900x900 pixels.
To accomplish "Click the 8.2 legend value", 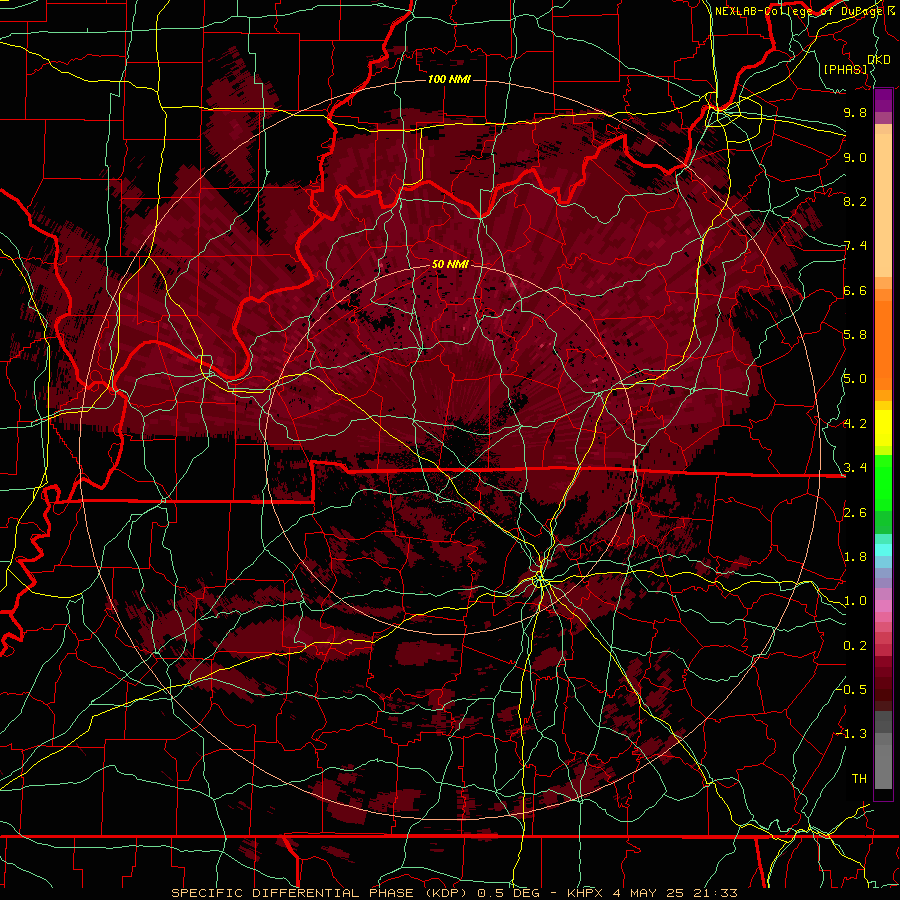I will pos(855,201).
